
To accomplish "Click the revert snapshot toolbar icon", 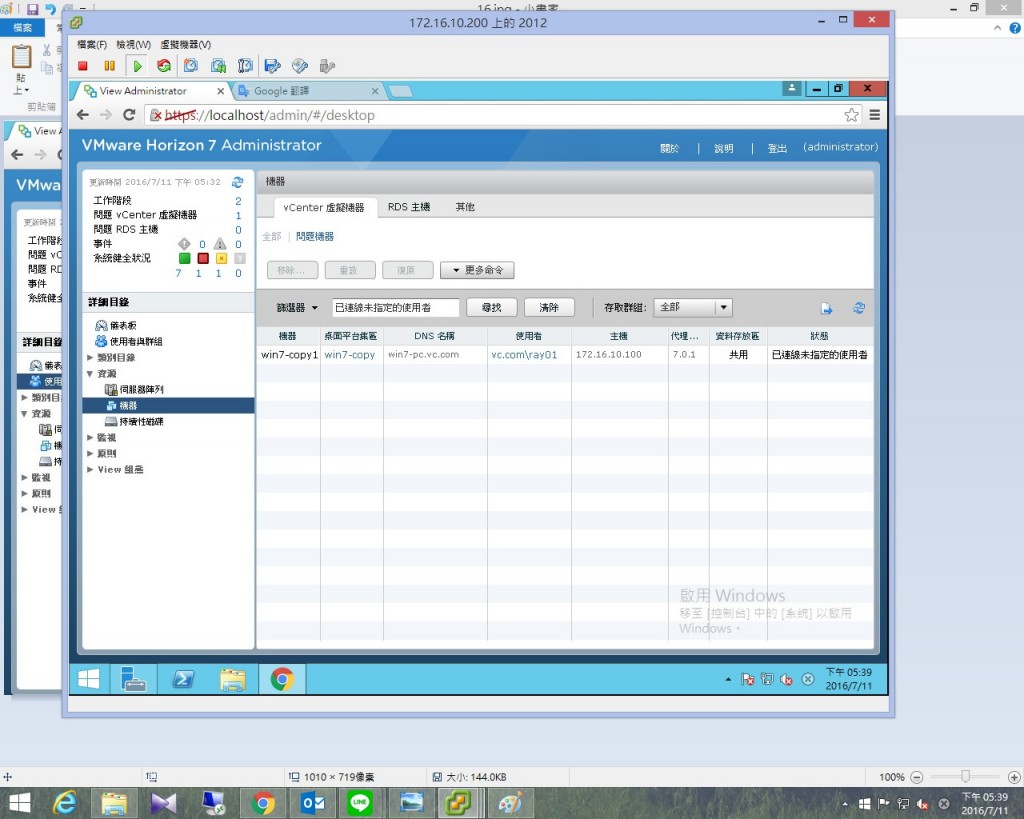I will click(218, 66).
